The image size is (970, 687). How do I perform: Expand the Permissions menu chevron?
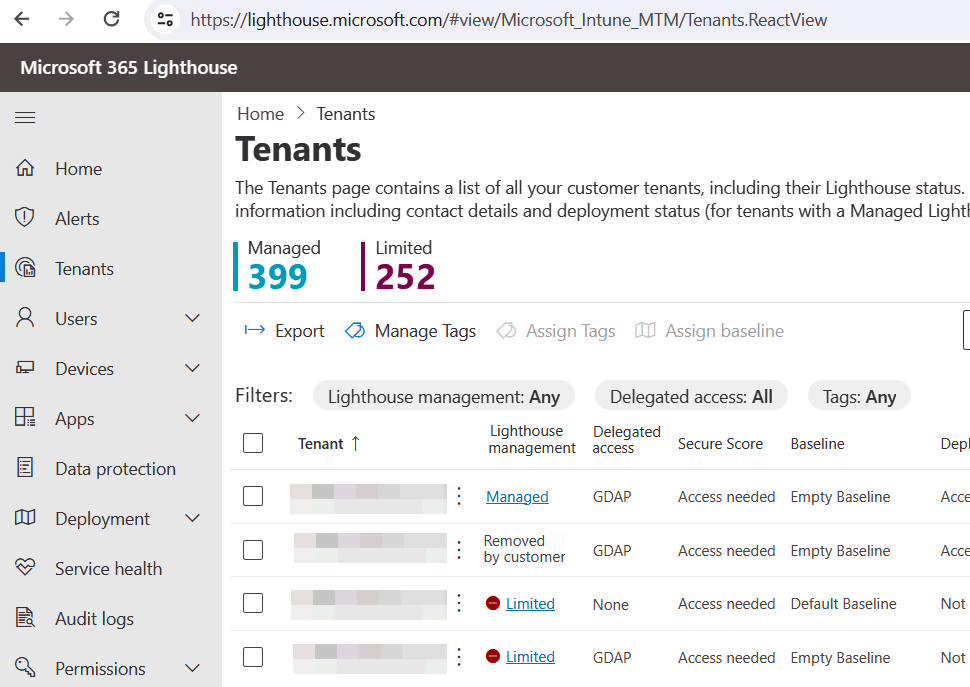[193, 668]
